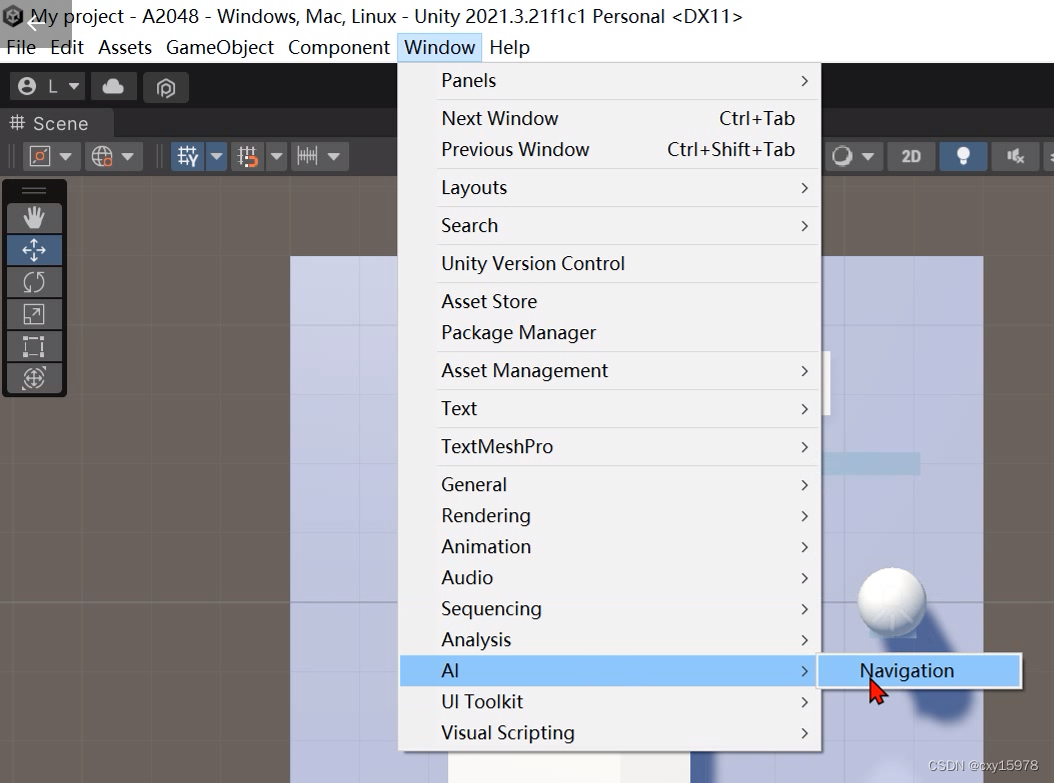Image resolution: width=1054 pixels, height=783 pixels.
Task: Open the Edit menu
Action: pos(67,48)
